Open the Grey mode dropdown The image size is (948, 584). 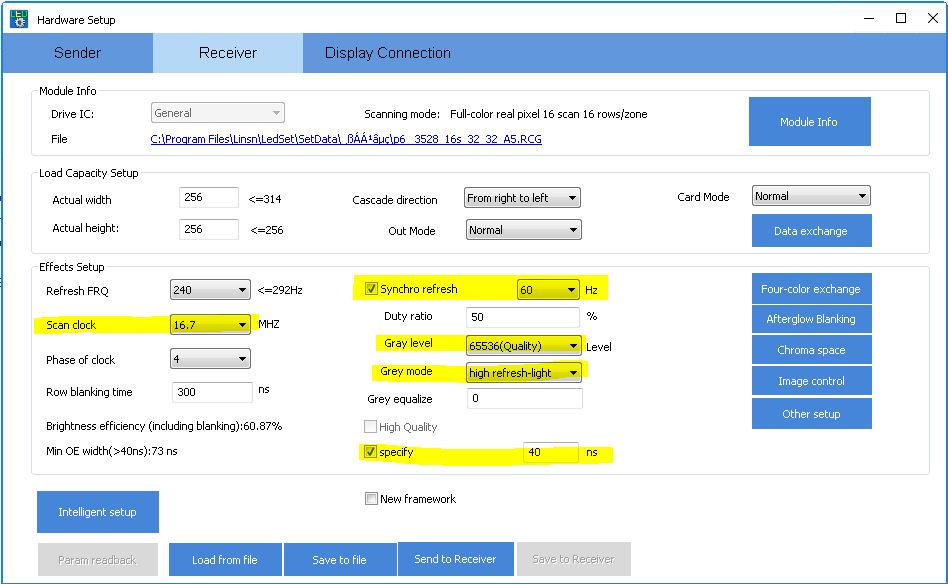click(523, 373)
